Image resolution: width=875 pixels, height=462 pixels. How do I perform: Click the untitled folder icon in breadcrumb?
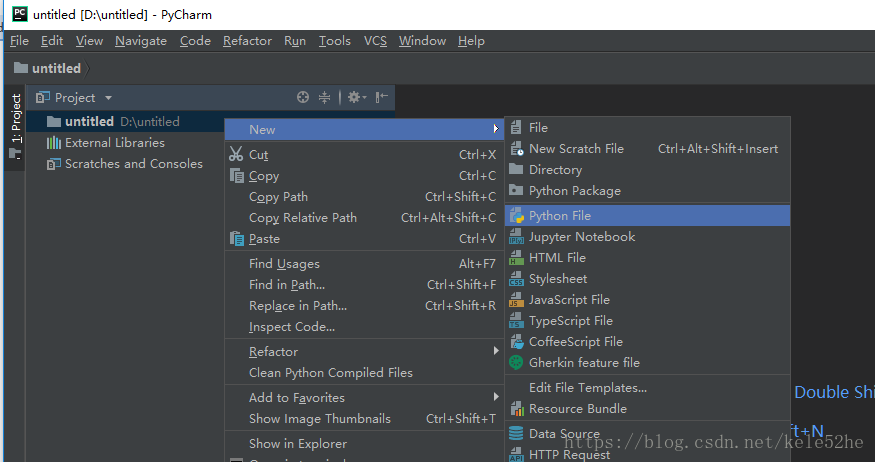click(x=21, y=68)
